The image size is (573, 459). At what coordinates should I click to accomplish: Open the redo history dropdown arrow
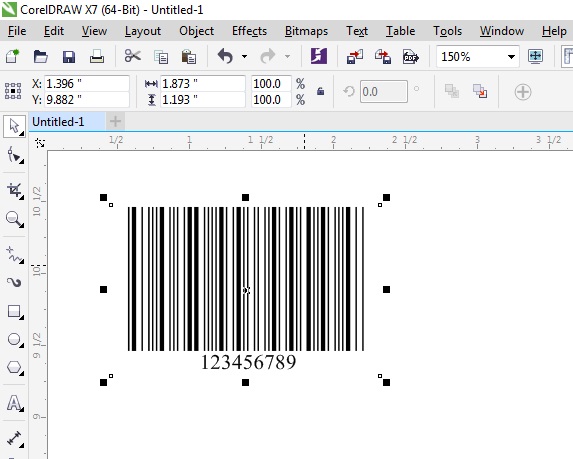(x=288, y=57)
